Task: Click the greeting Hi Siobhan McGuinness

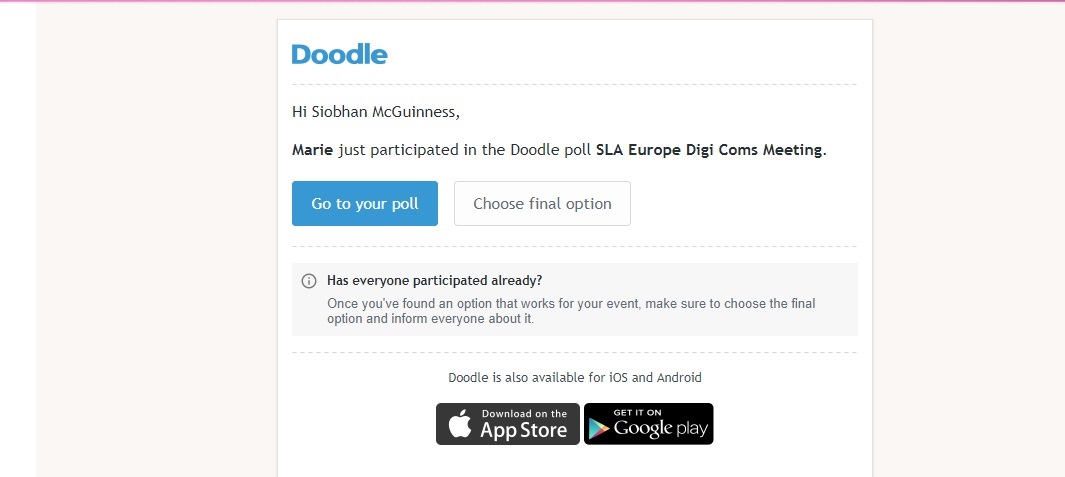Action: 375,112
